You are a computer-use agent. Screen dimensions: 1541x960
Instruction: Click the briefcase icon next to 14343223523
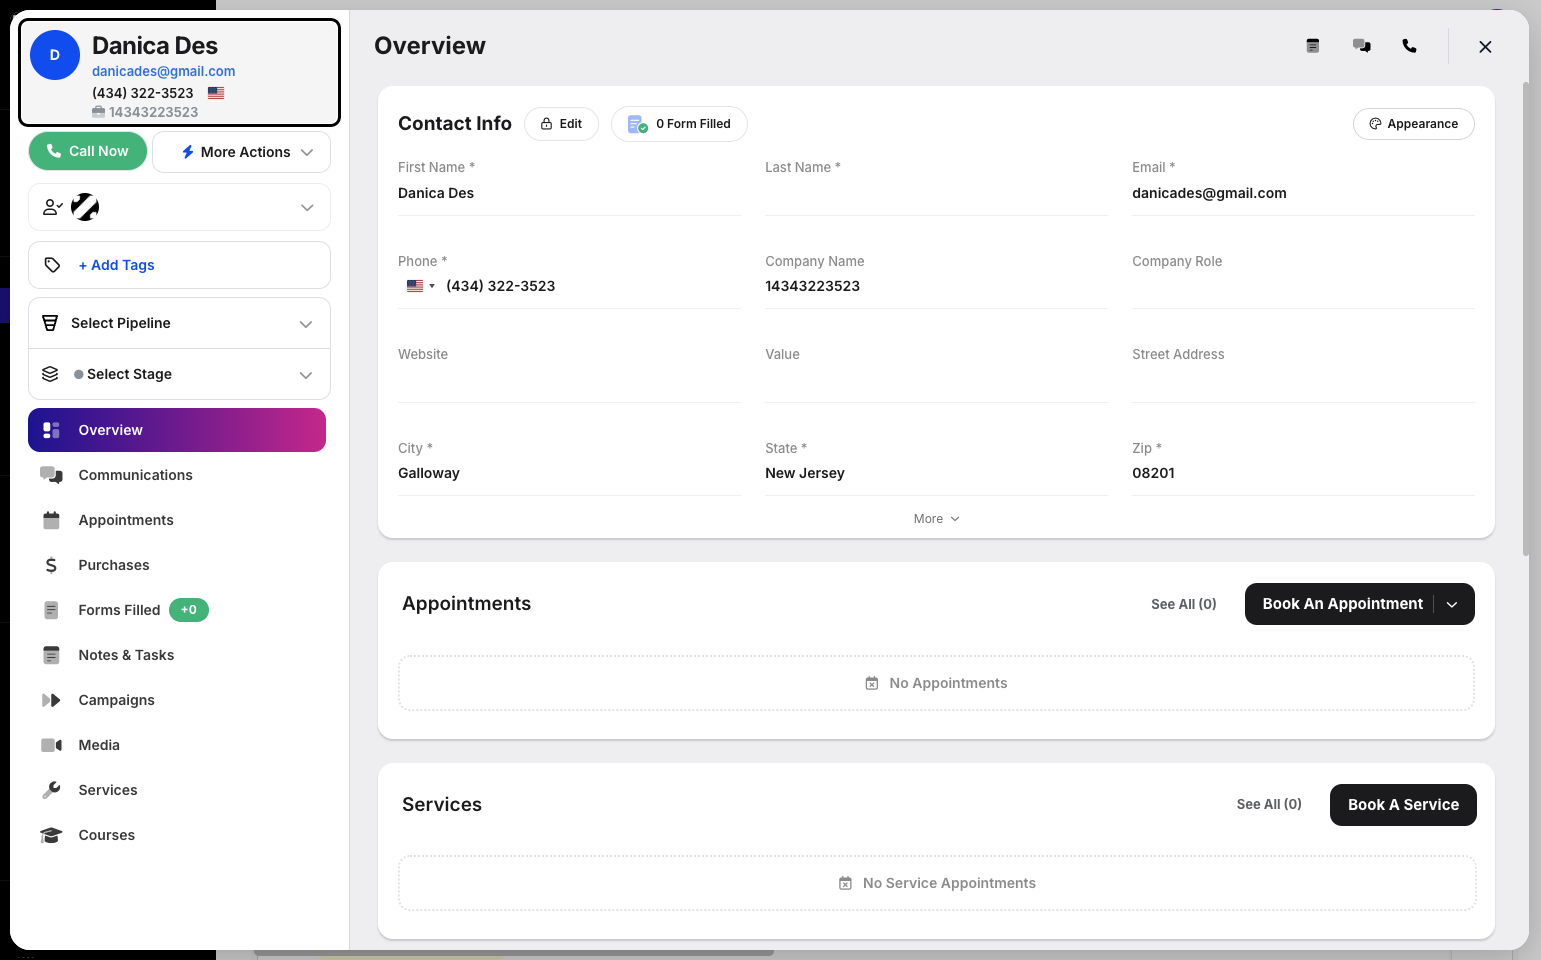98,112
